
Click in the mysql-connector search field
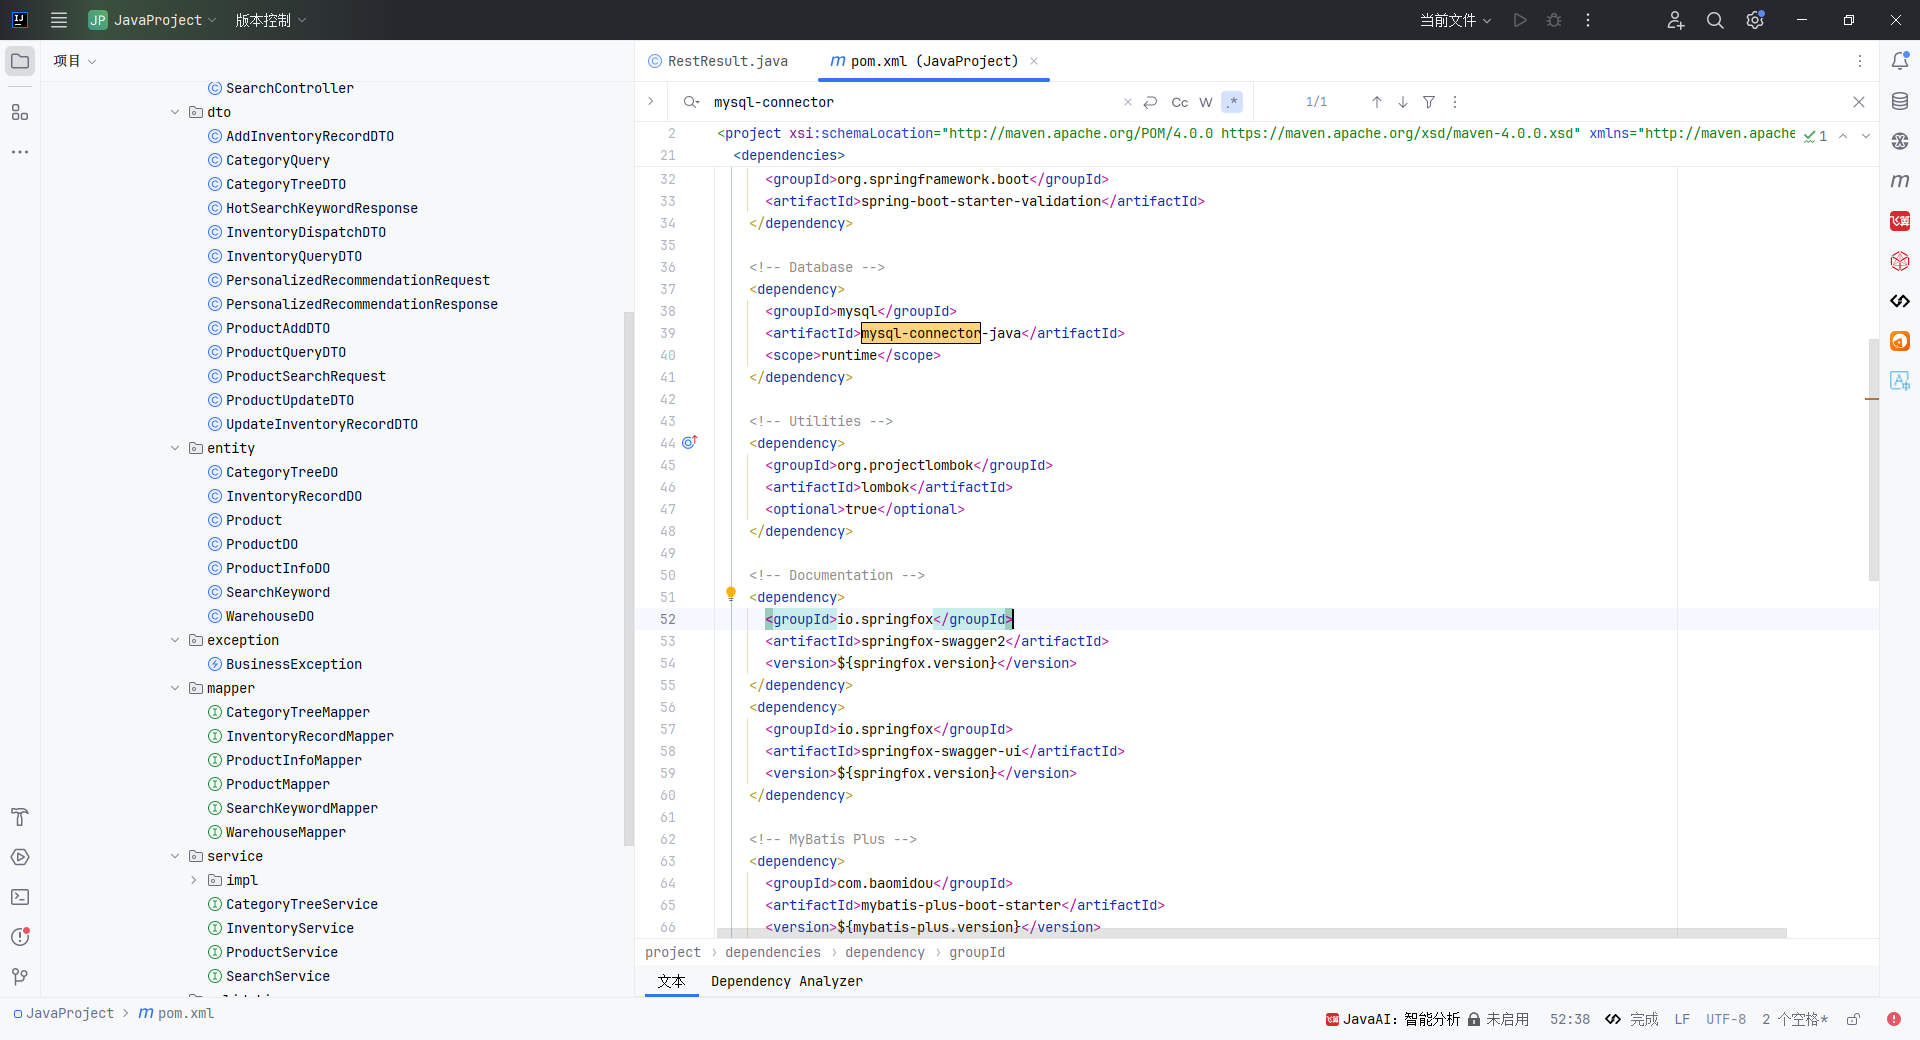[910, 102]
